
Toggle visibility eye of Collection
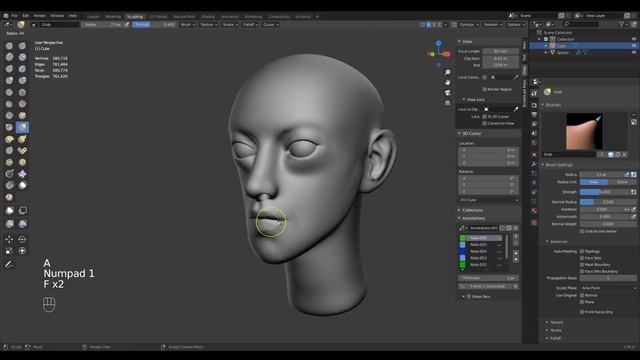click(634, 39)
